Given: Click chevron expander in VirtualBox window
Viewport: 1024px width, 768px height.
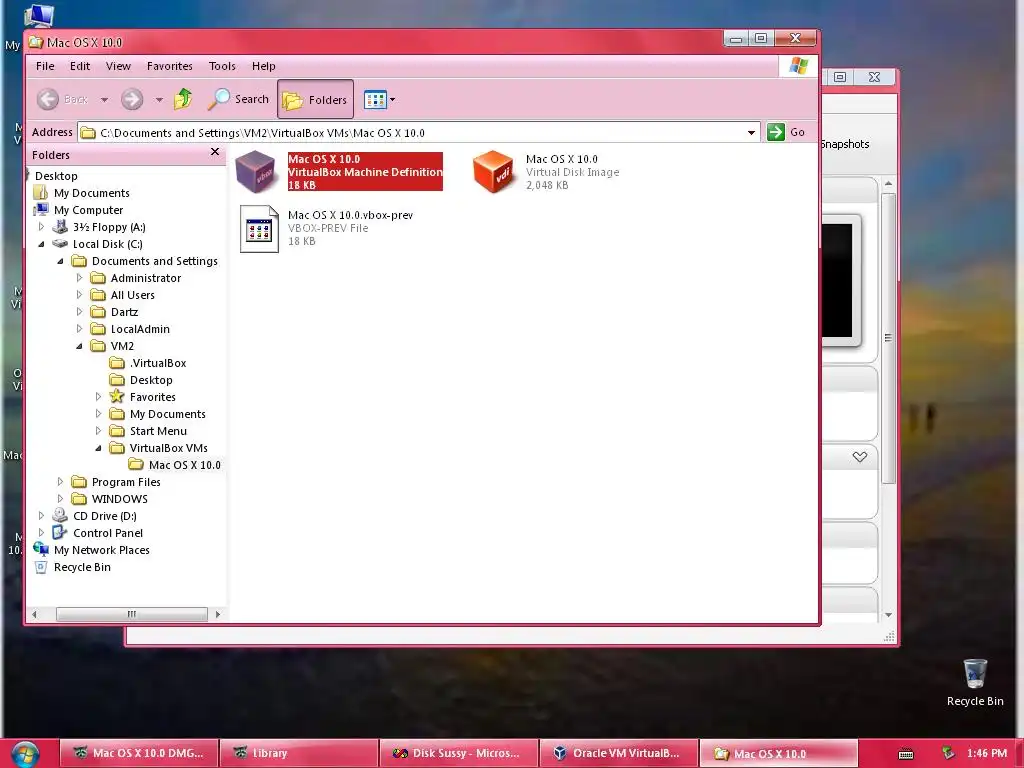Looking at the screenshot, I should [859, 456].
